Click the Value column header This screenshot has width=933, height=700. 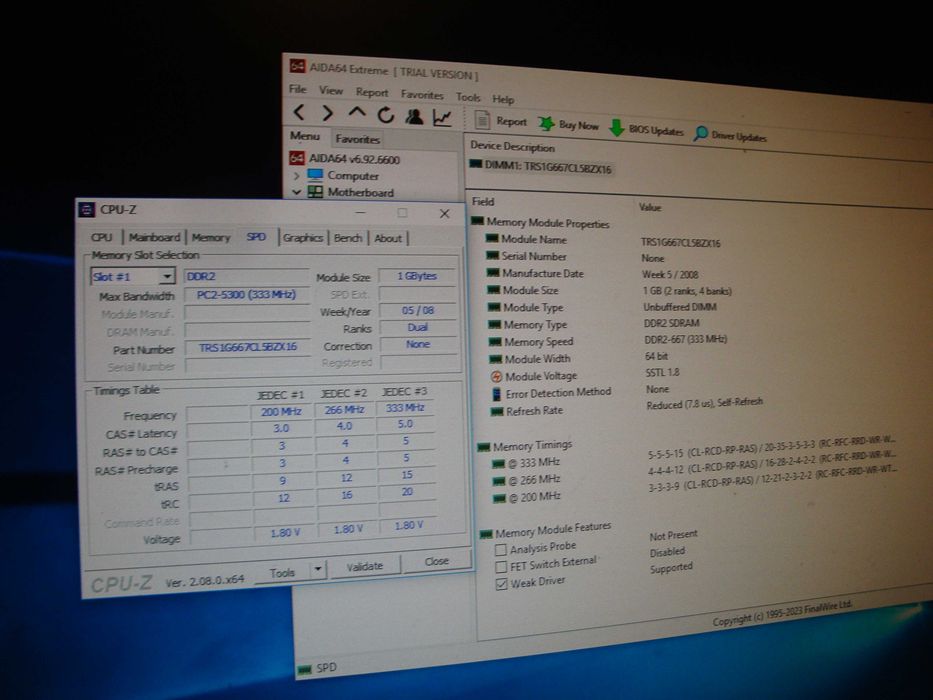[650, 207]
